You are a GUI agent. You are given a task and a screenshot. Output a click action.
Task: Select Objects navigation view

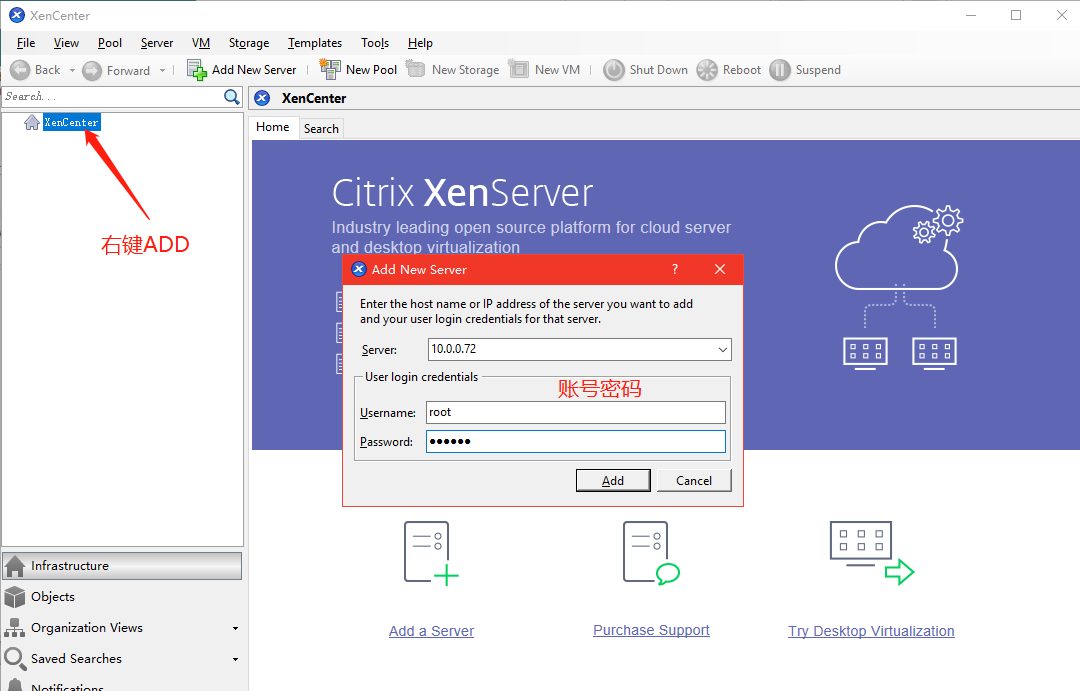(122, 597)
